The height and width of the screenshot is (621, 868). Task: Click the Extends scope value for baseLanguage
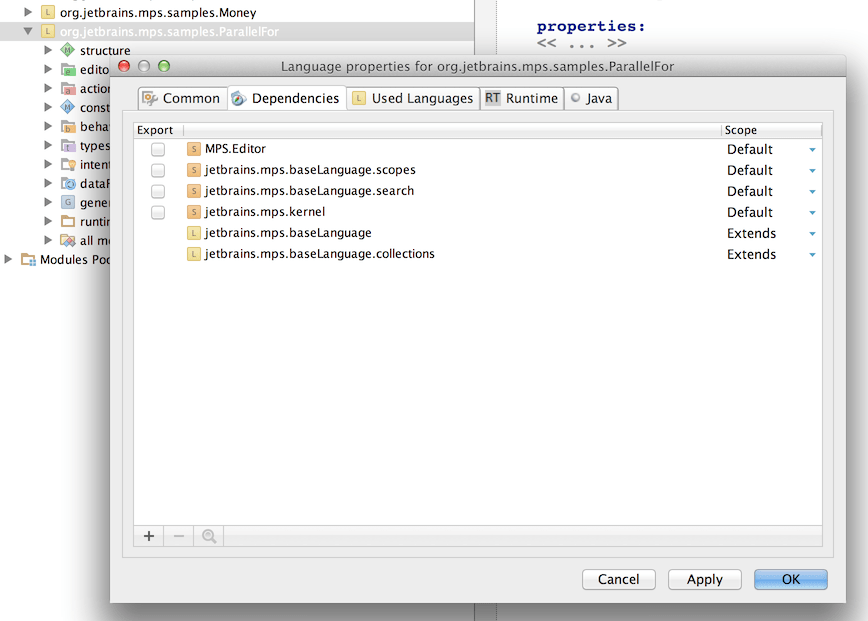point(751,234)
